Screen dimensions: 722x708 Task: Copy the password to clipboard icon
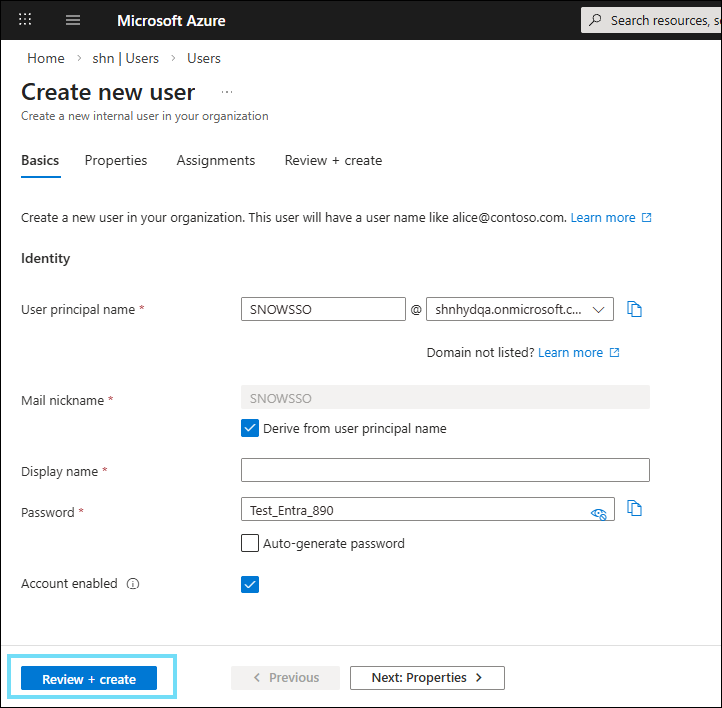click(634, 509)
